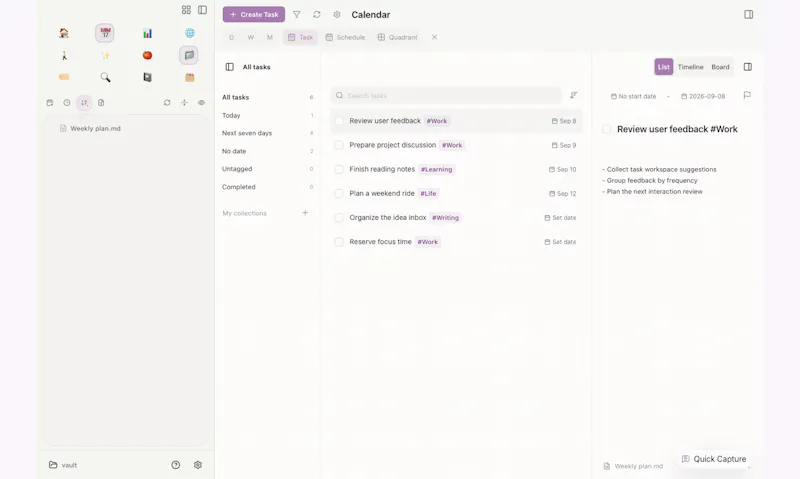The image size is (800, 479).
Task: Select Next seven days filter
Action: click(267, 133)
